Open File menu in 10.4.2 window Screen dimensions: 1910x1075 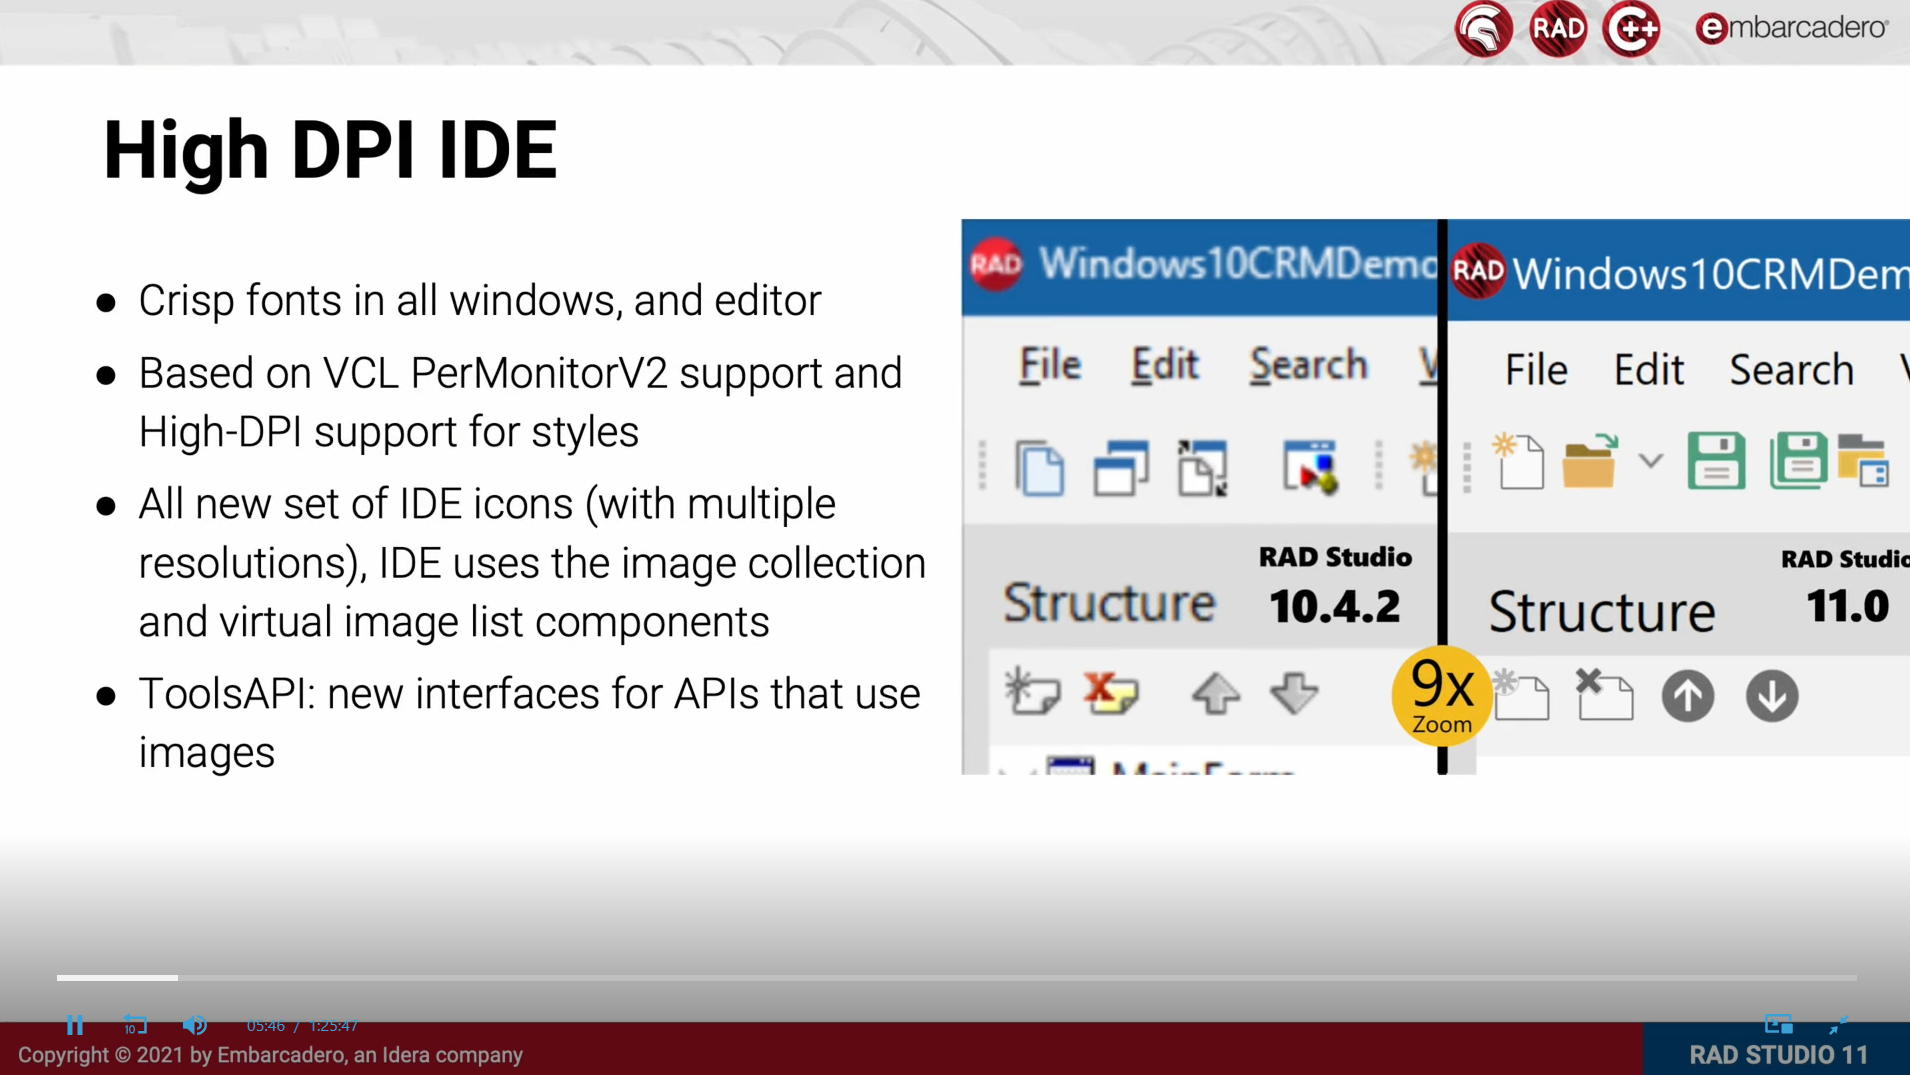pyautogui.click(x=1050, y=365)
